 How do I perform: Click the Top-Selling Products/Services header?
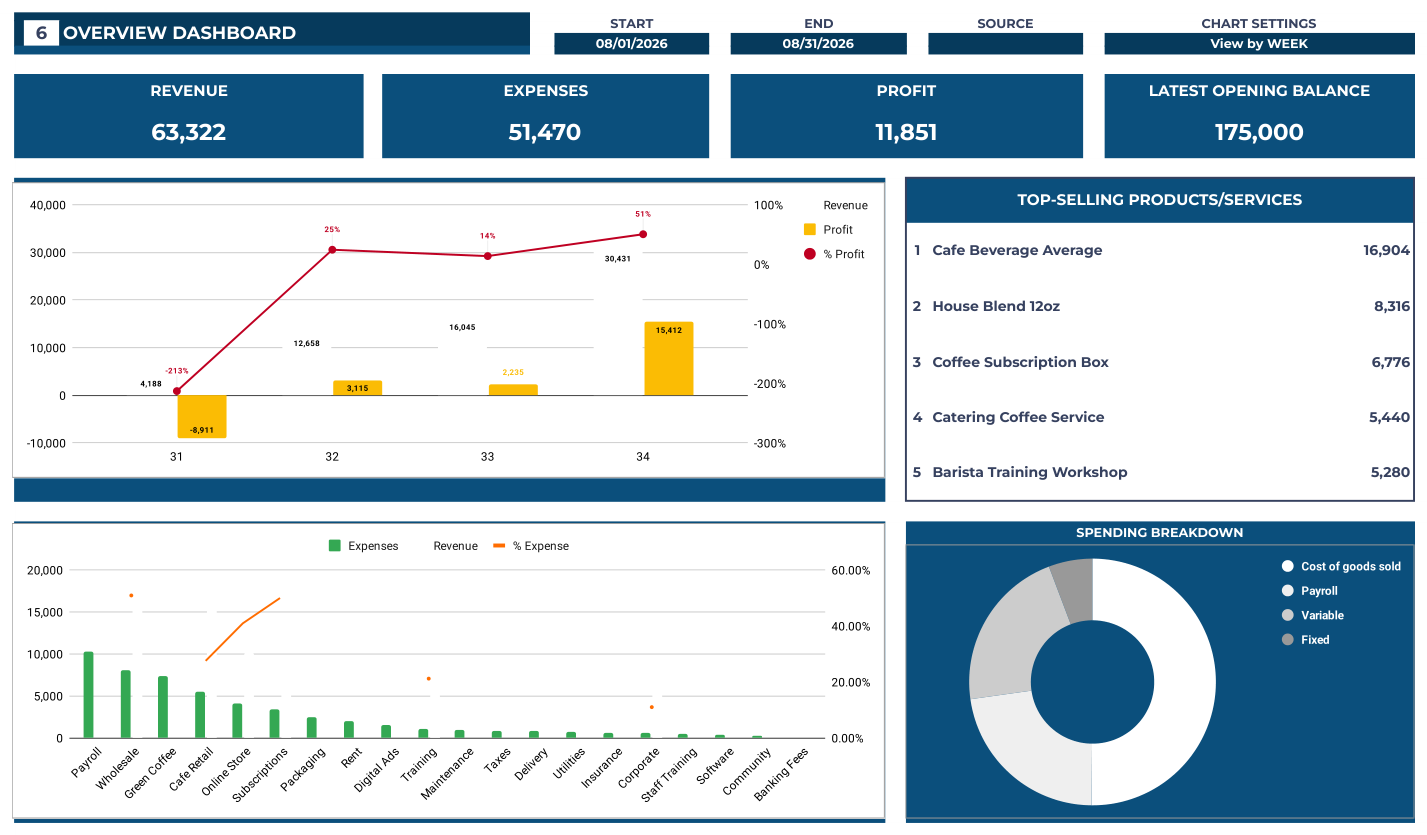point(1160,200)
